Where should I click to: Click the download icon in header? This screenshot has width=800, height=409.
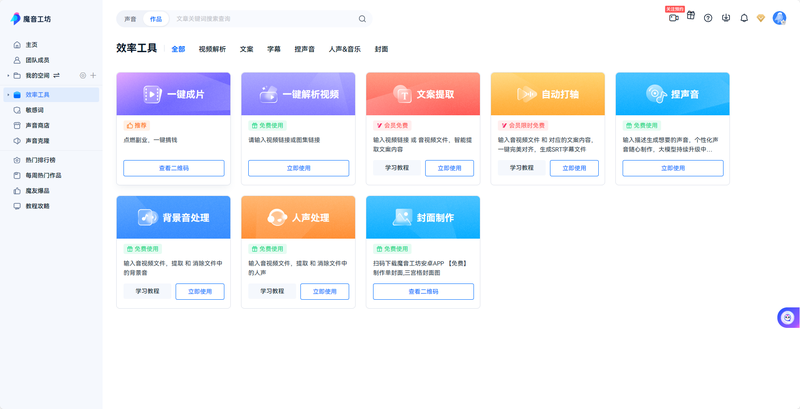coord(726,18)
